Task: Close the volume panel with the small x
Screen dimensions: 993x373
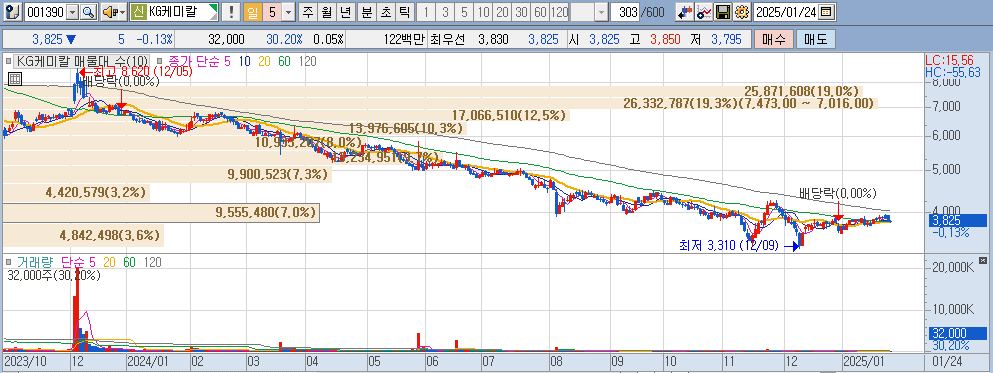Action: (x=983, y=260)
